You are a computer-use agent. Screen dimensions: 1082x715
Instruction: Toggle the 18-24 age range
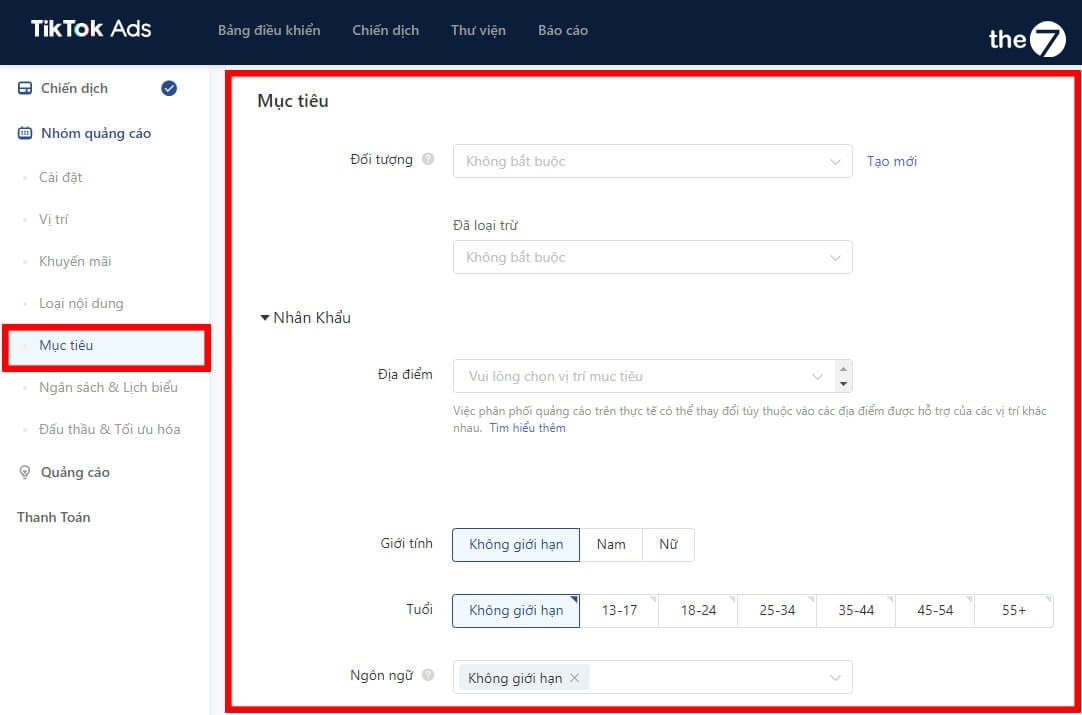[x=697, y=610]
